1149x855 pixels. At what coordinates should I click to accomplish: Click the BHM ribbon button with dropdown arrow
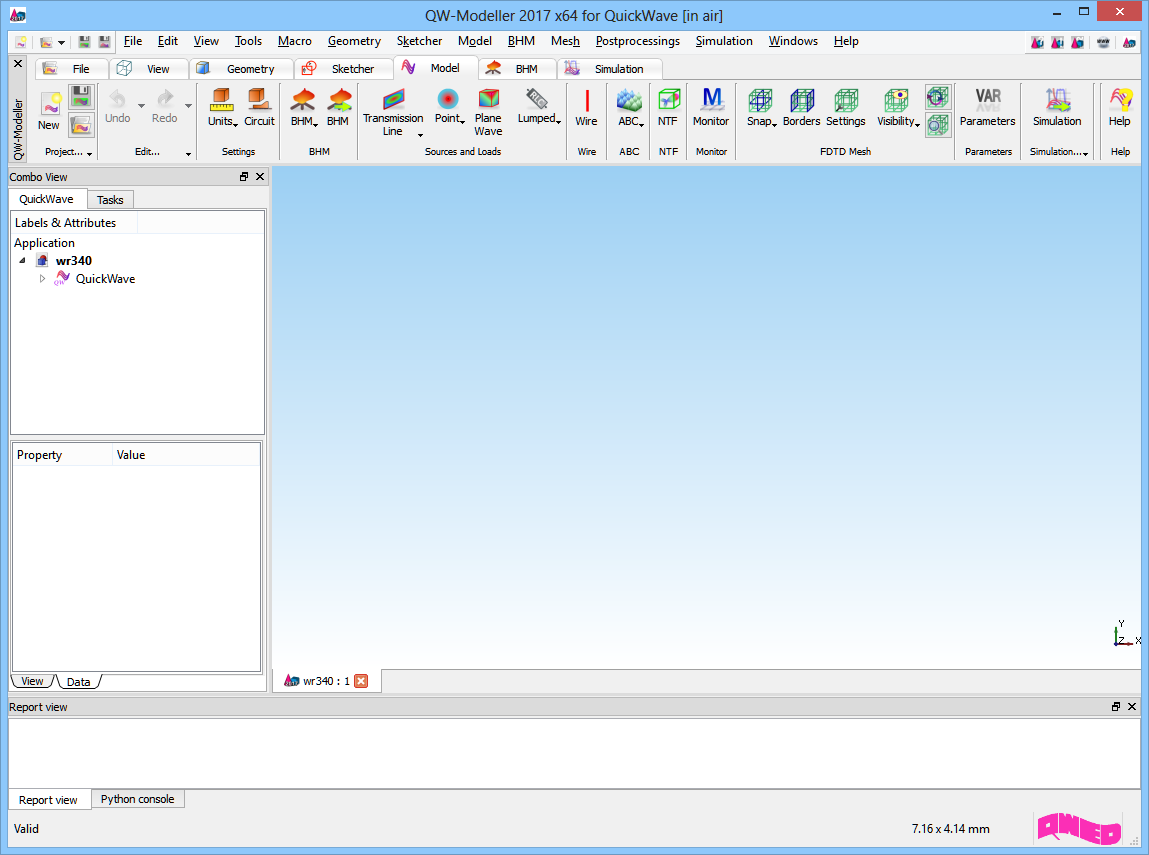(x=304, y=107)
